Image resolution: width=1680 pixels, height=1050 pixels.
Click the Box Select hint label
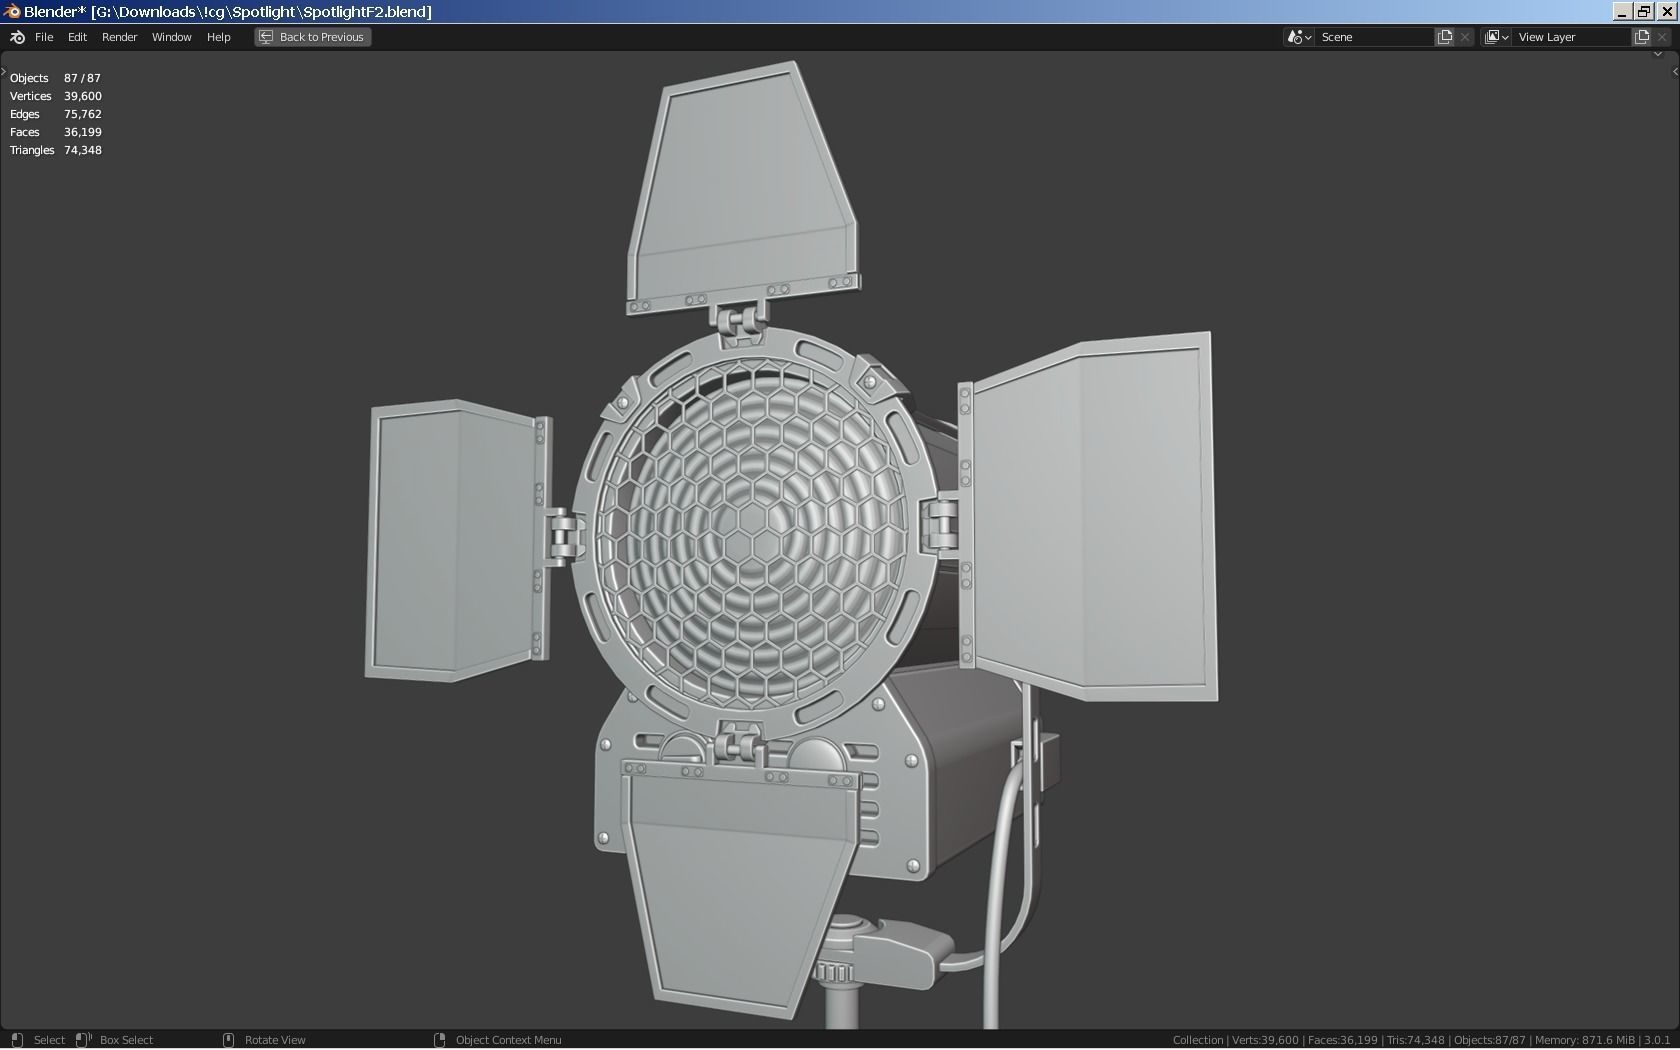pyautogui.click(x=126, y=1040)
